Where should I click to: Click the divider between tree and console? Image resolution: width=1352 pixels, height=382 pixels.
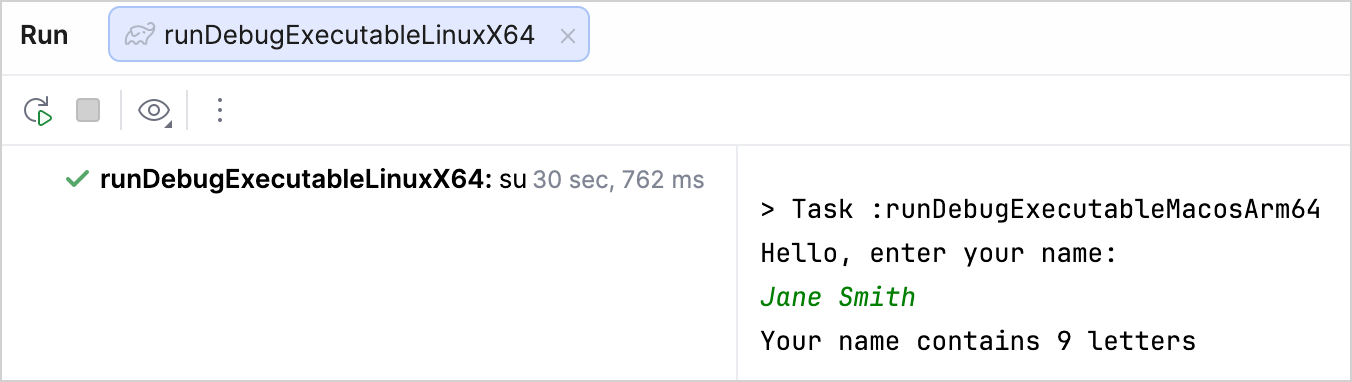point(737,262)
